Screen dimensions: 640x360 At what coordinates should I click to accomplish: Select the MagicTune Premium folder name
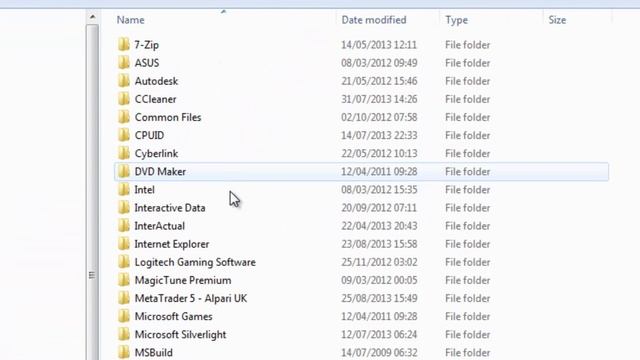183,280
